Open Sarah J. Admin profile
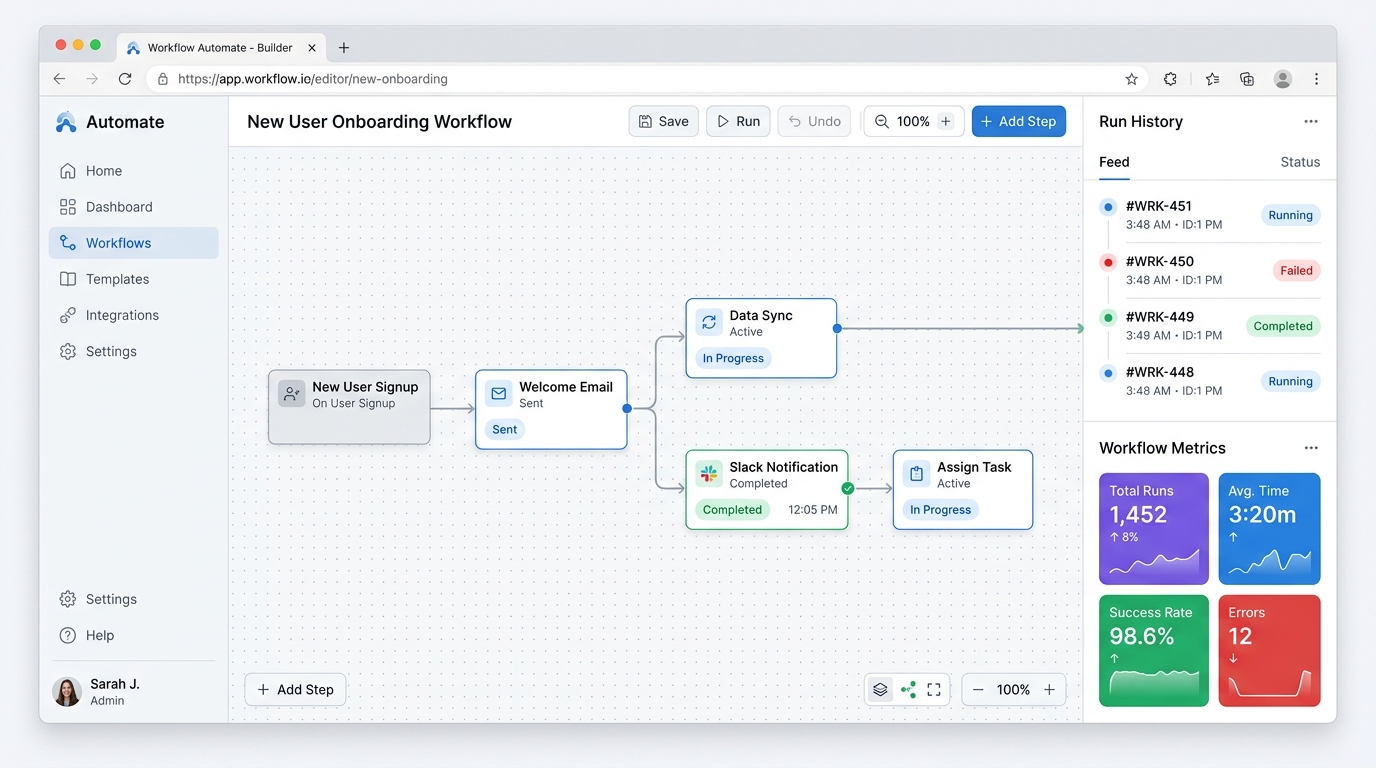This screenshot has height=768, width=1376. pos(132,692)
